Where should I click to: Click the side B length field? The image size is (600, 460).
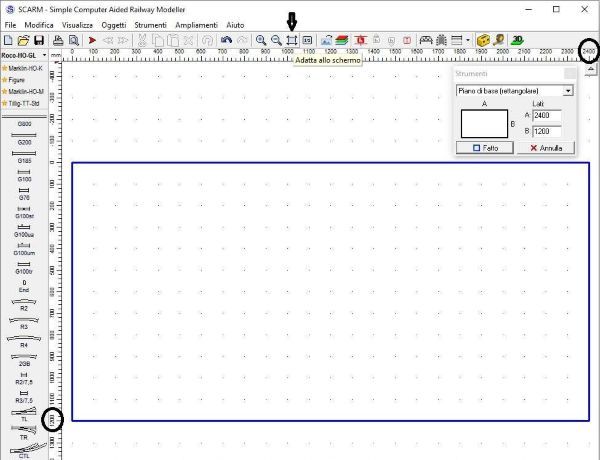click(x=547, y=131)
